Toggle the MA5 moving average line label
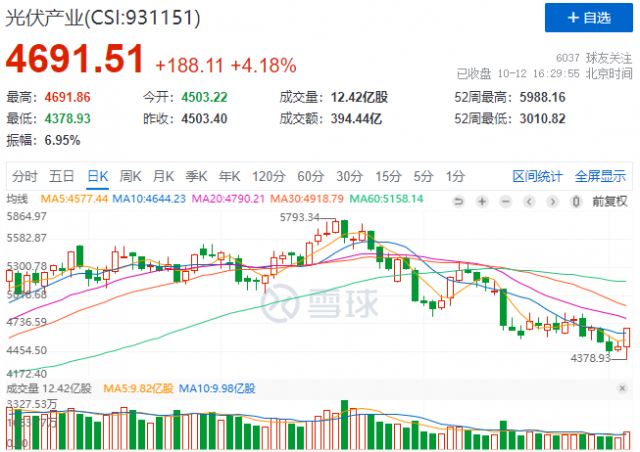 [77, 199]
